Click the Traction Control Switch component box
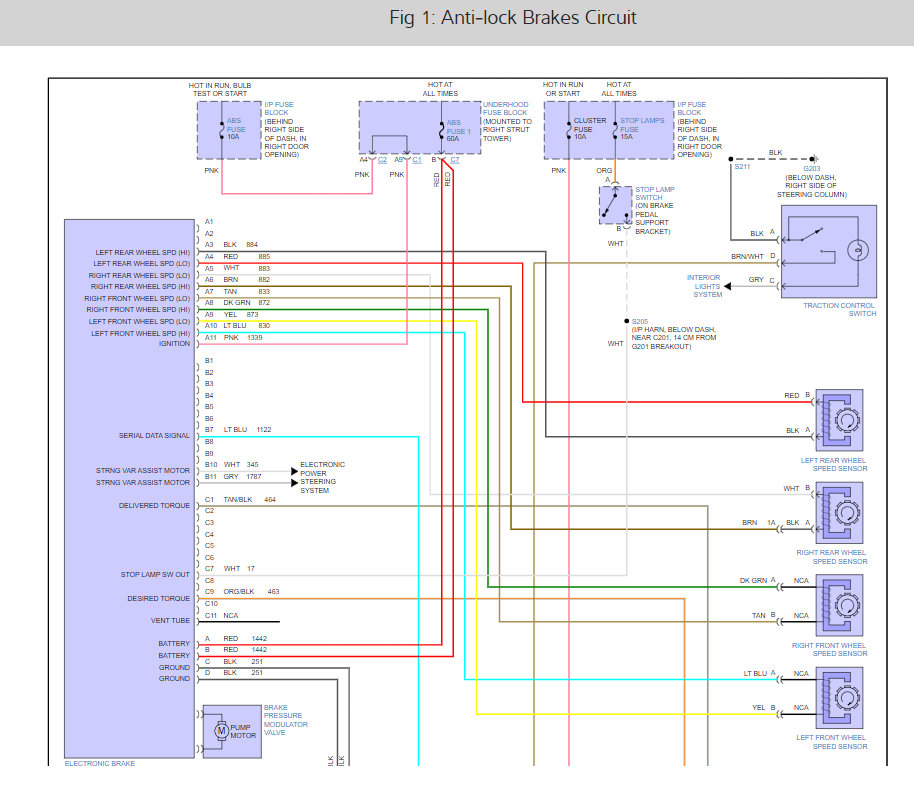This screenshot has height=787, width=914. [829, 252]
